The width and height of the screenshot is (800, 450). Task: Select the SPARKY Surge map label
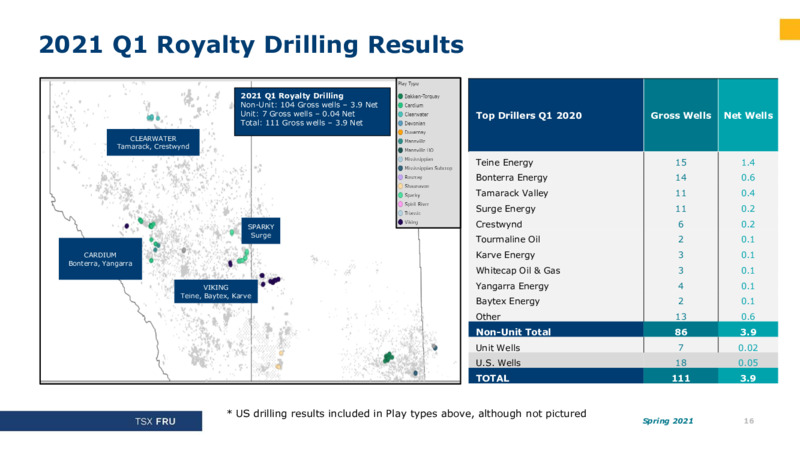(261, 231)
